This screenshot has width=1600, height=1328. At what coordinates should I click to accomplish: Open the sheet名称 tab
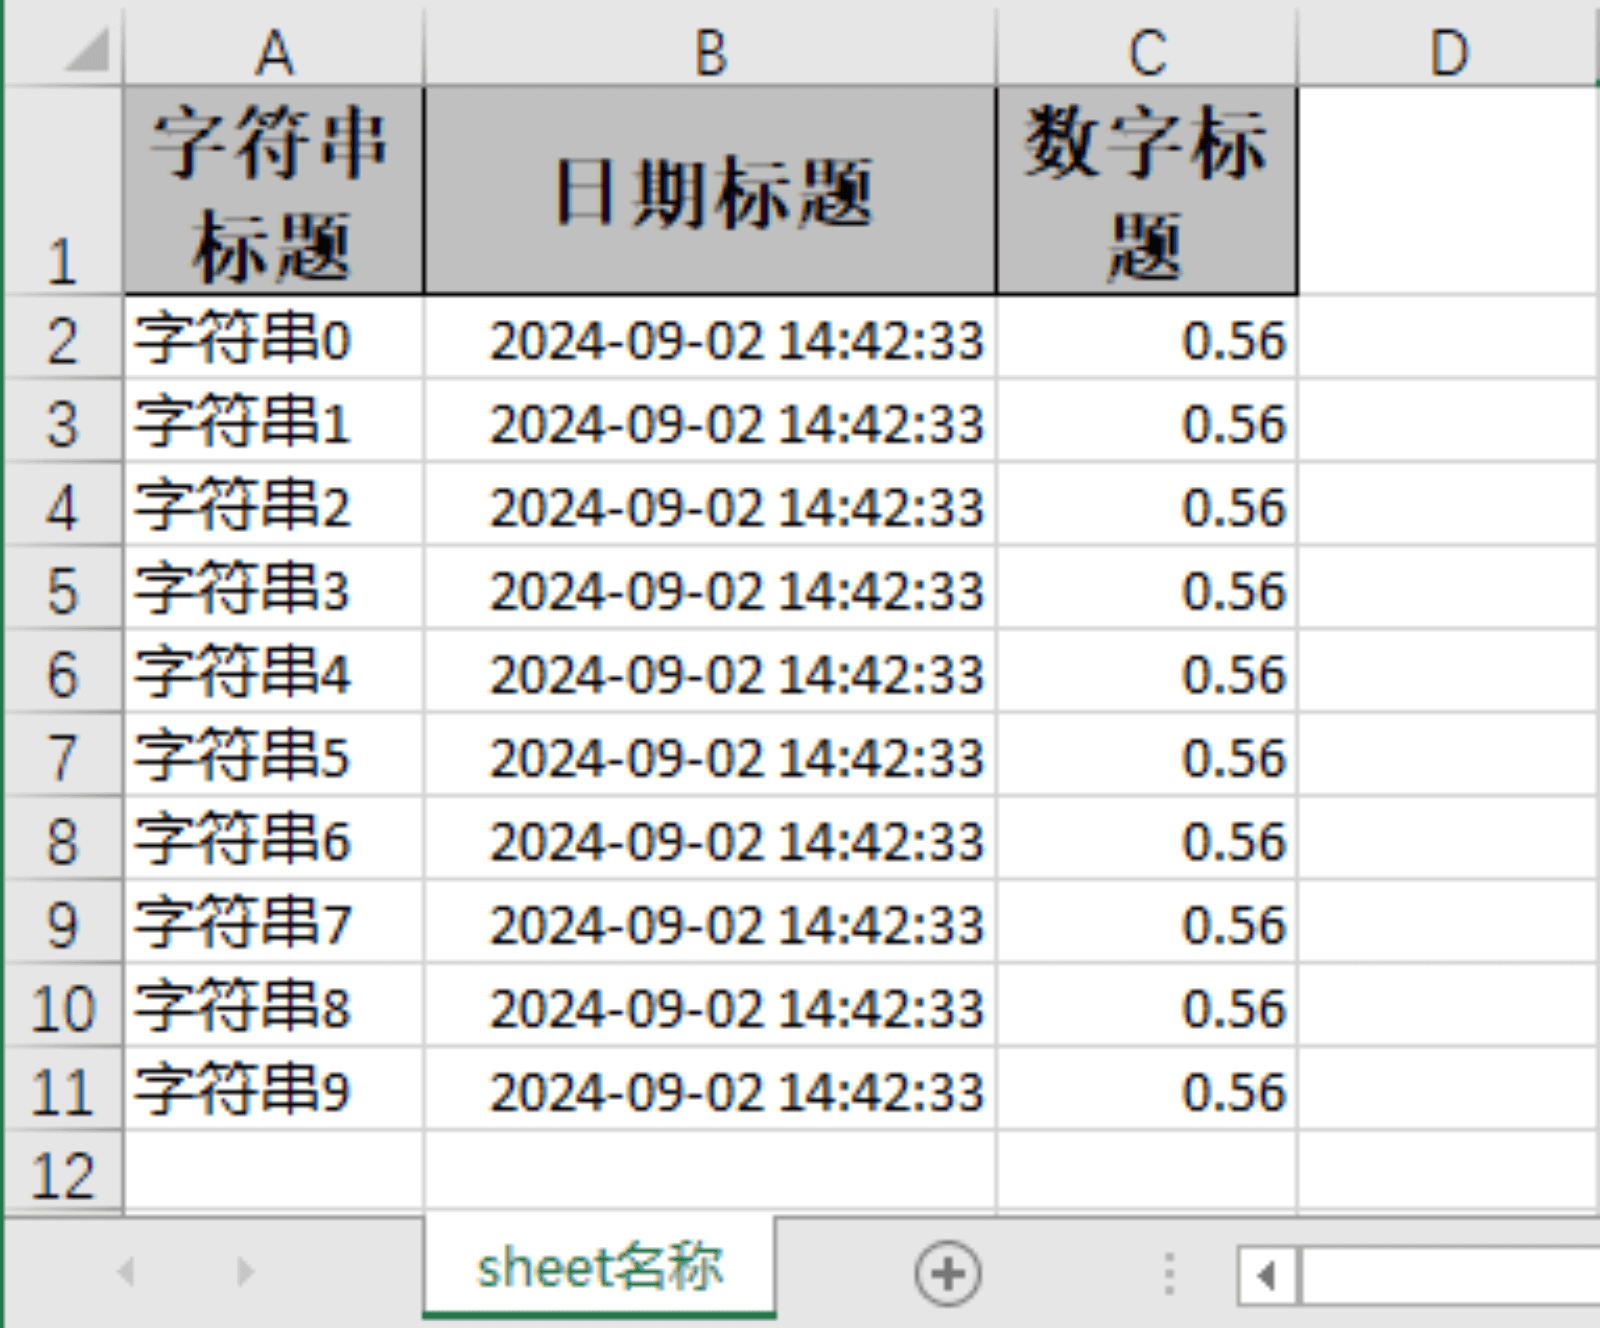(x=599, y=1268)
